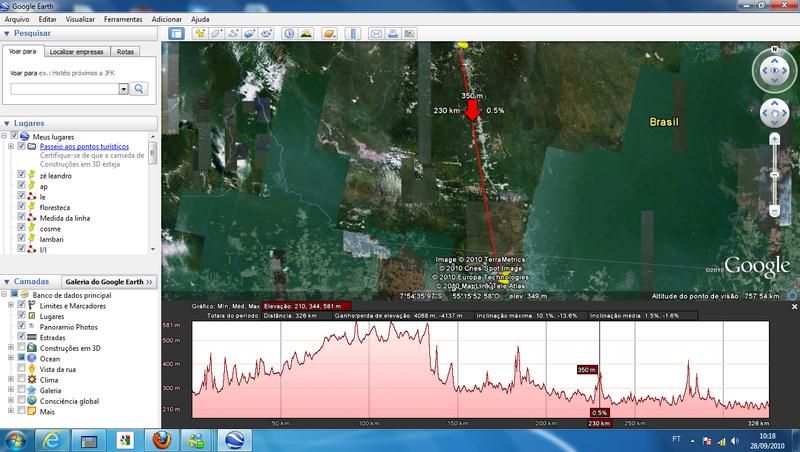Expand the Galeria layer node

pos(11,389)
